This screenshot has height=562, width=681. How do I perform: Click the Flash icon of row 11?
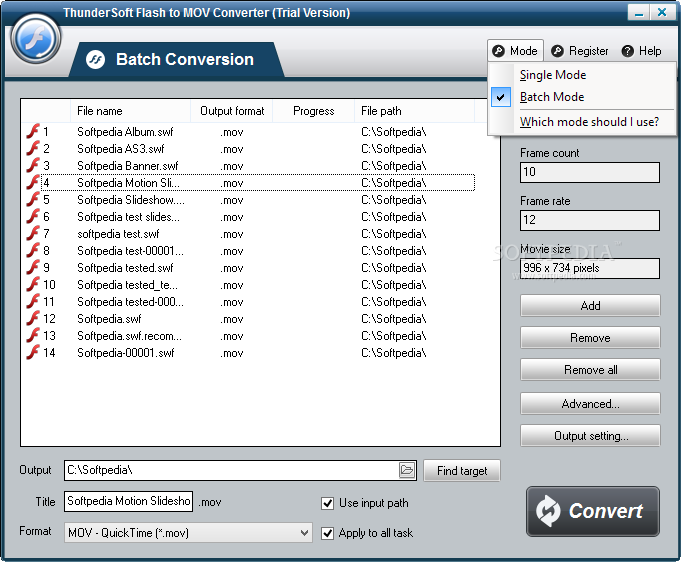click(x=33, y=301)
